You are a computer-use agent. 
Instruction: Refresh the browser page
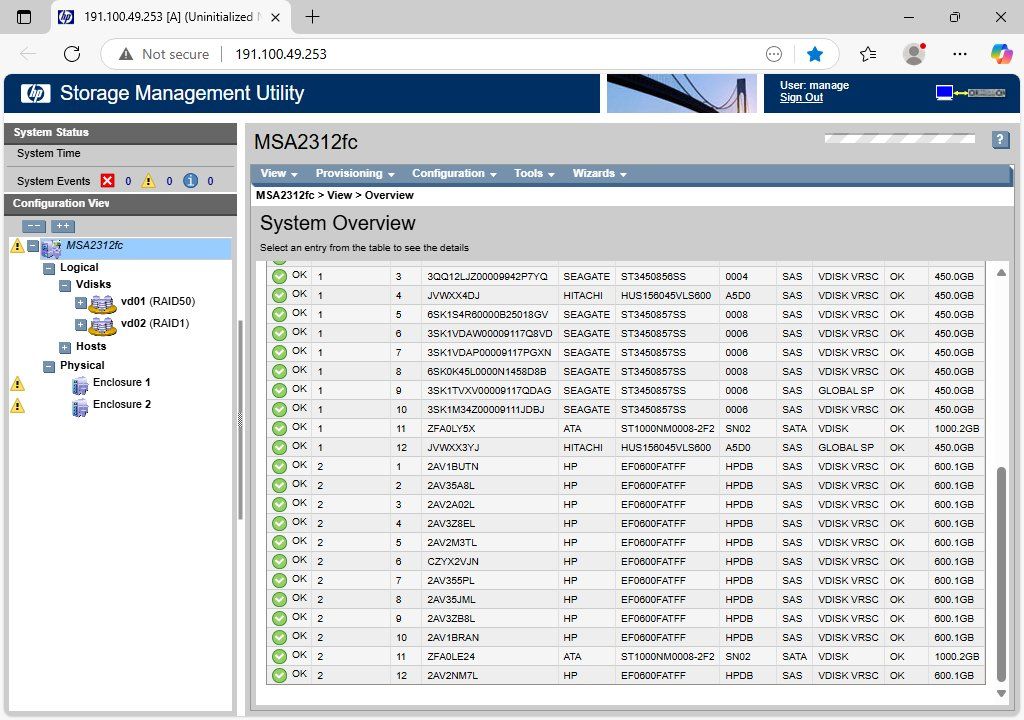[x=72, y=54]
